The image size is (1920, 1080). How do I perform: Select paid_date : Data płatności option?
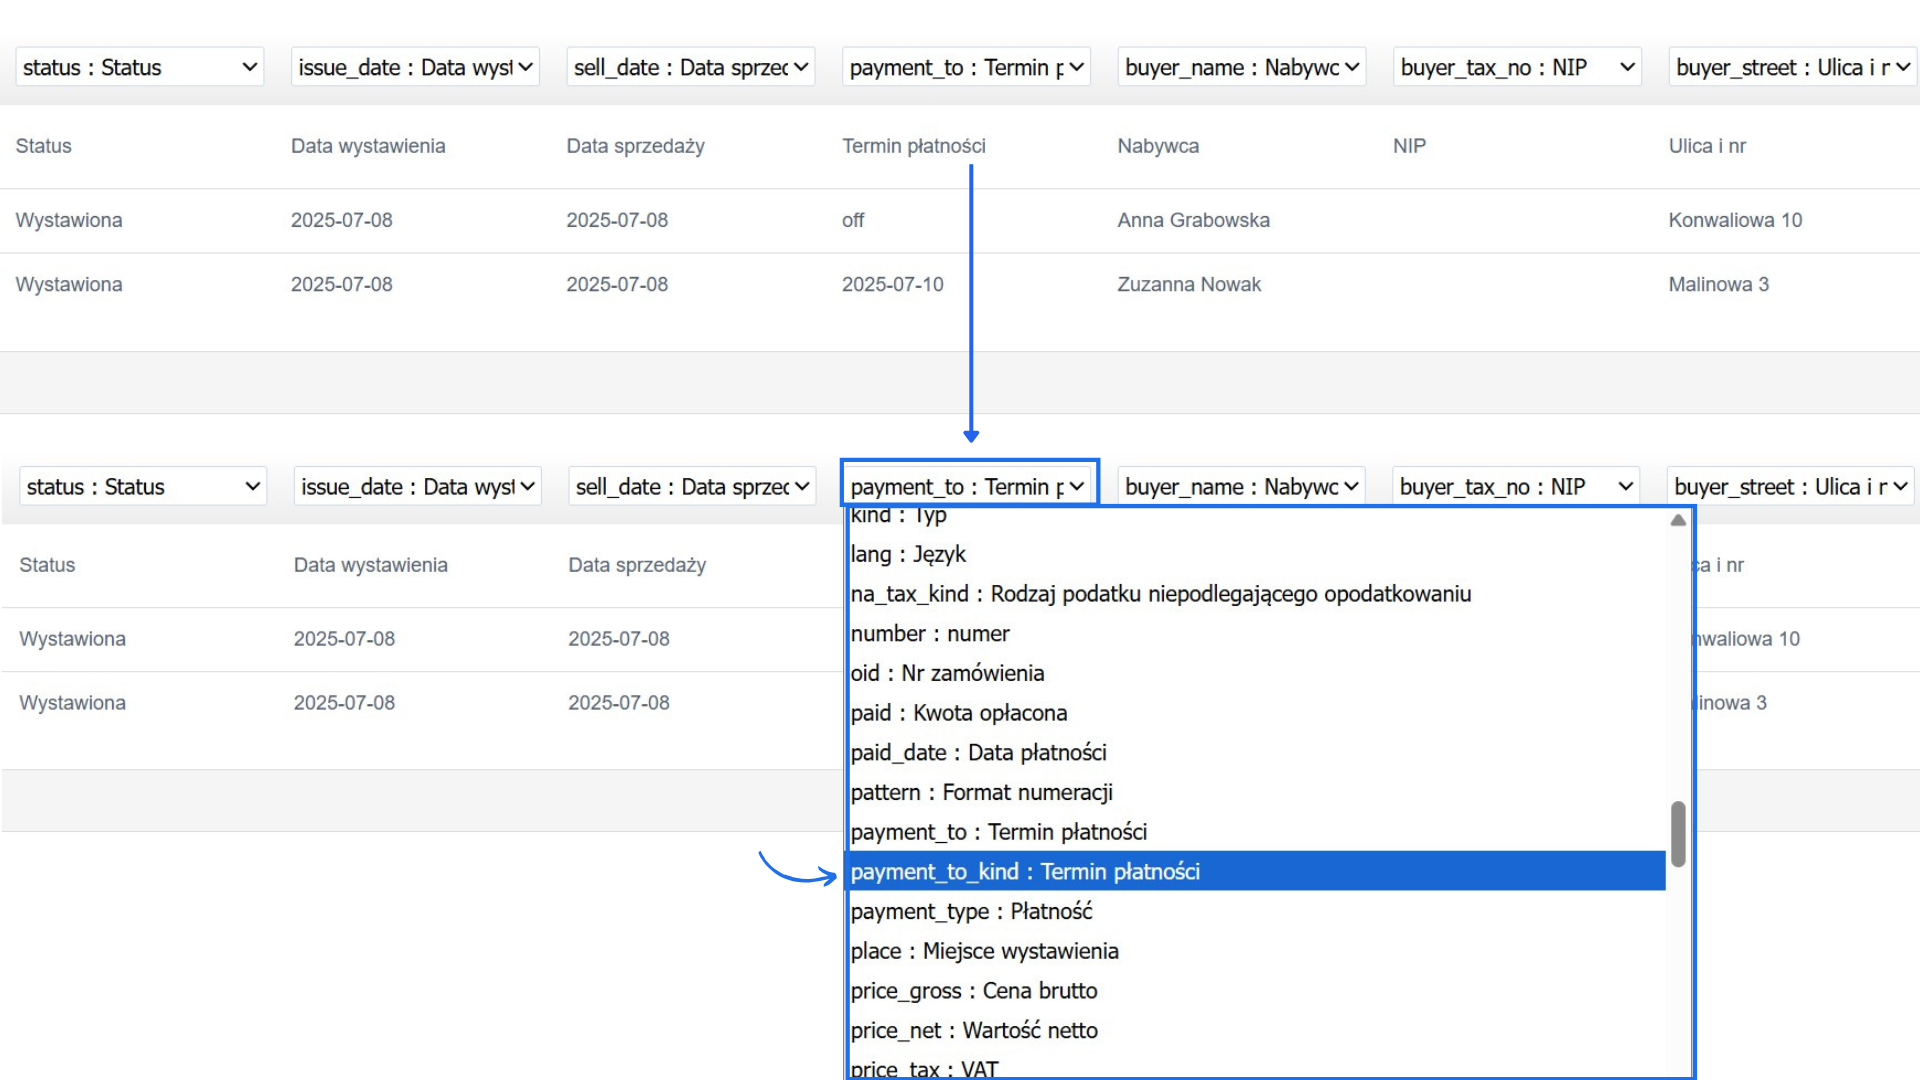click(978, 753)
